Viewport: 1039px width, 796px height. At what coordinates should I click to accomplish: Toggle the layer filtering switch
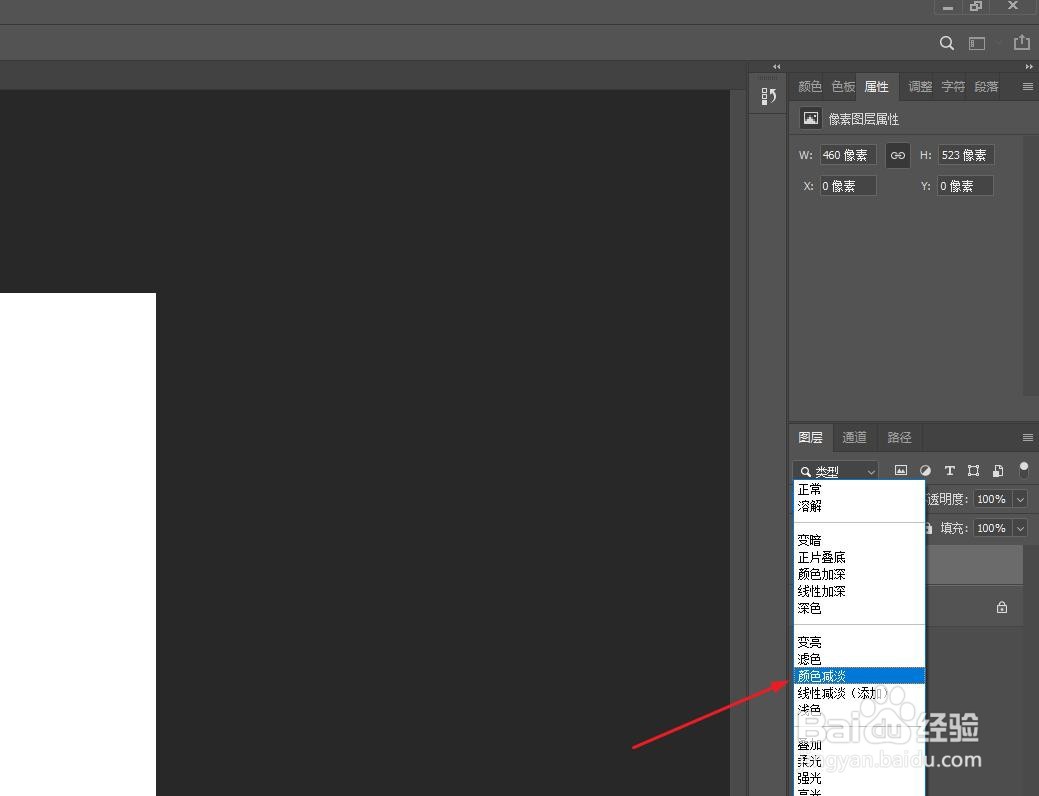pyautogui.click(x=1024, y=470)
